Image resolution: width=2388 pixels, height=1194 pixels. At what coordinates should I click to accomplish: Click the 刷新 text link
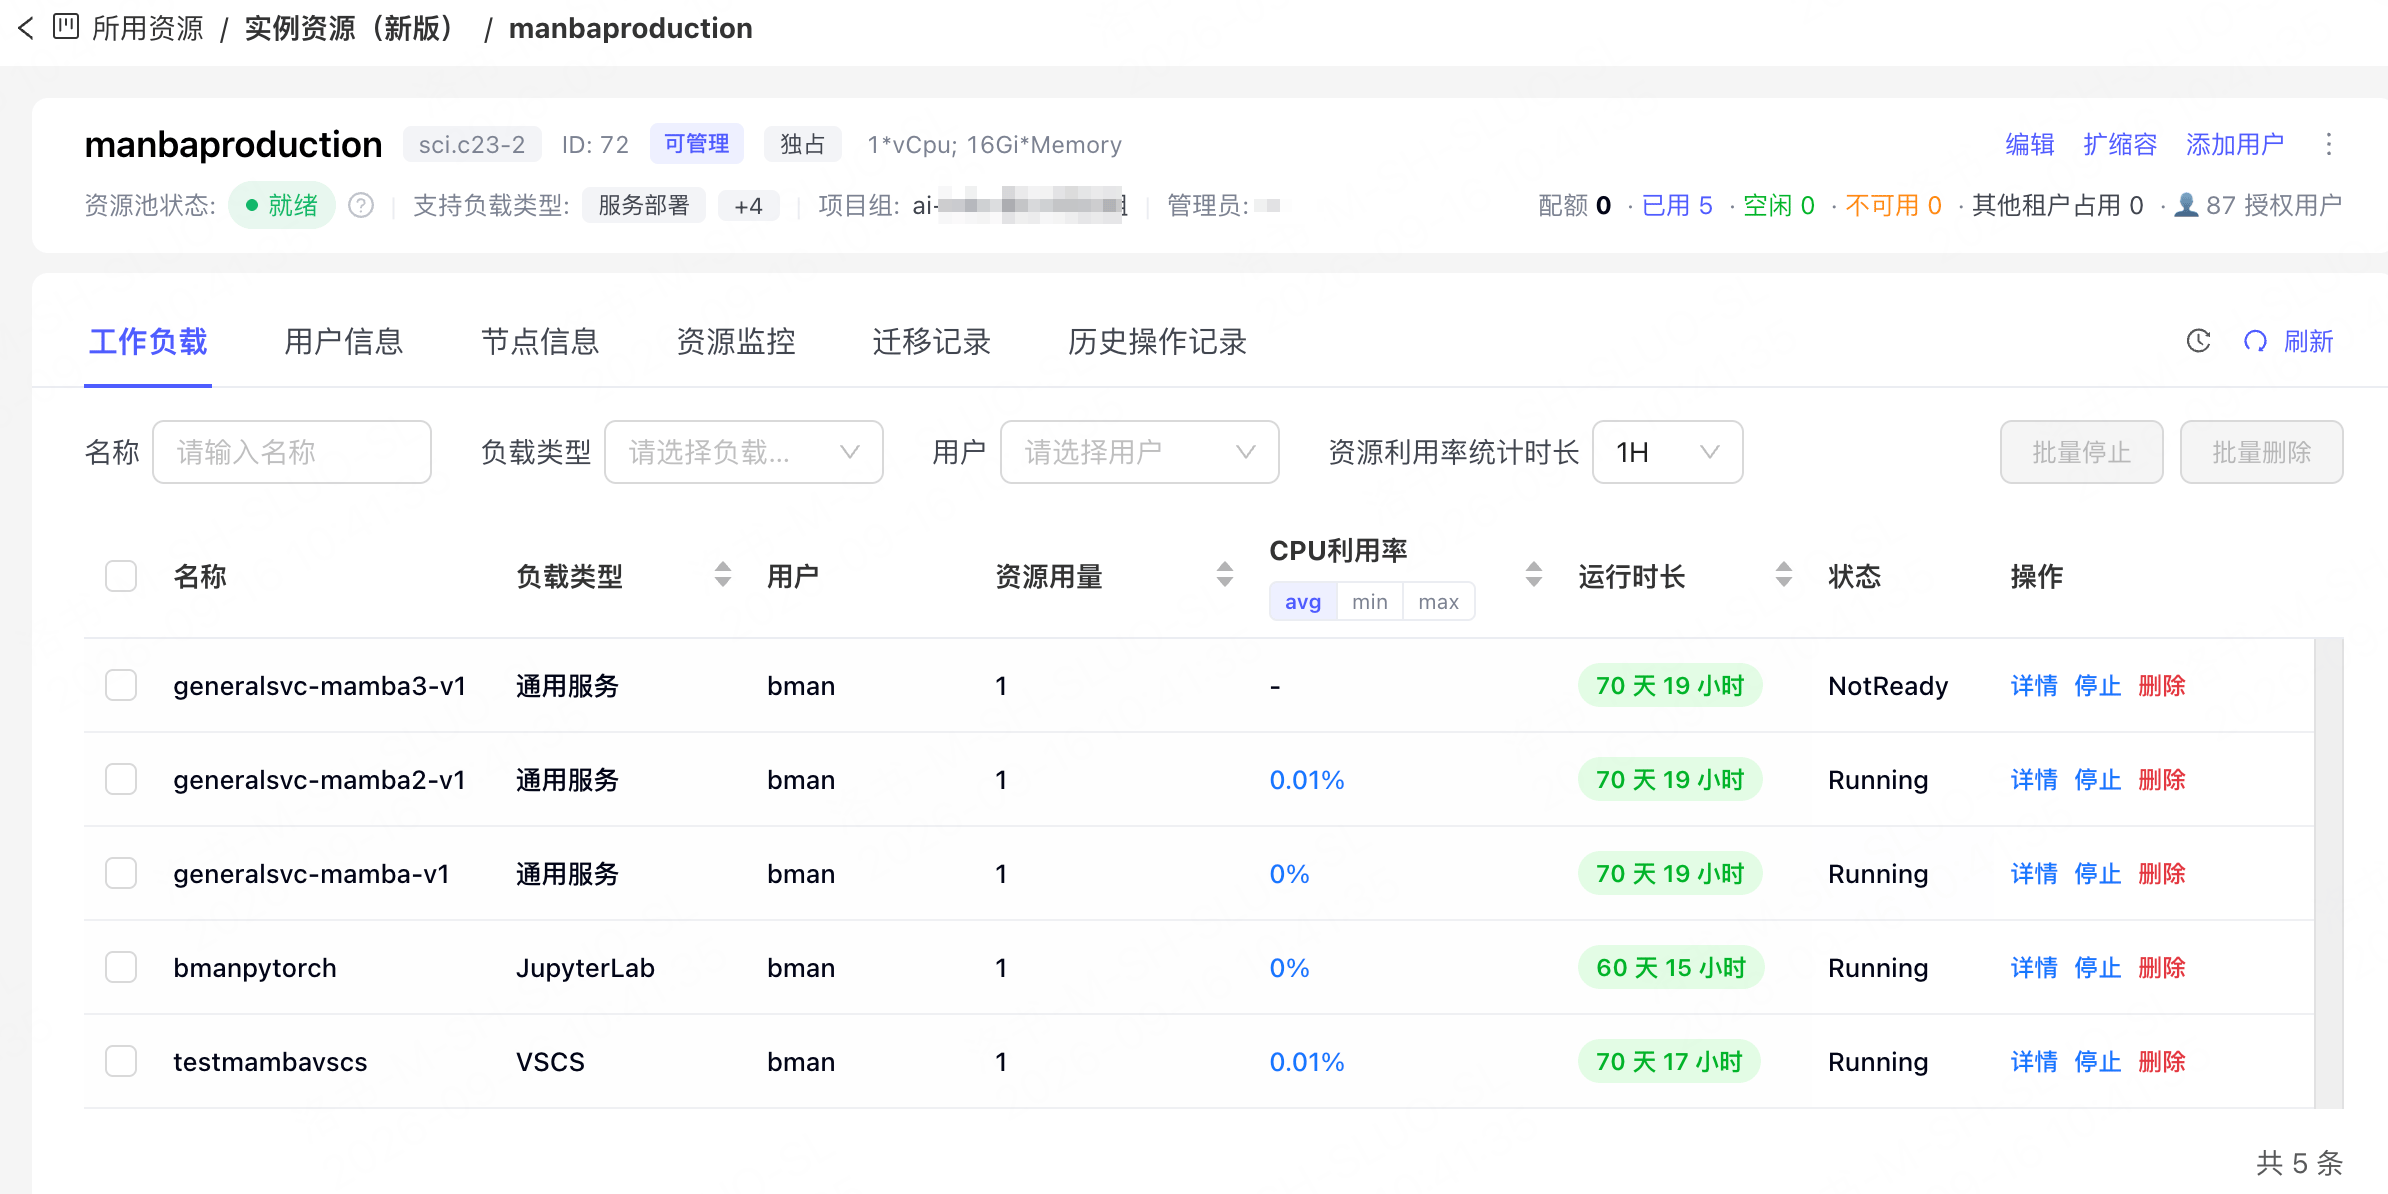pos(2308,342)
